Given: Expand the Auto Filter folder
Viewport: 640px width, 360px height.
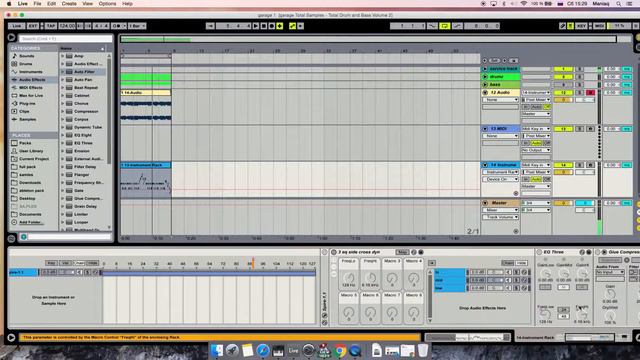Looking at the screenshot, I should click(62, 72).
